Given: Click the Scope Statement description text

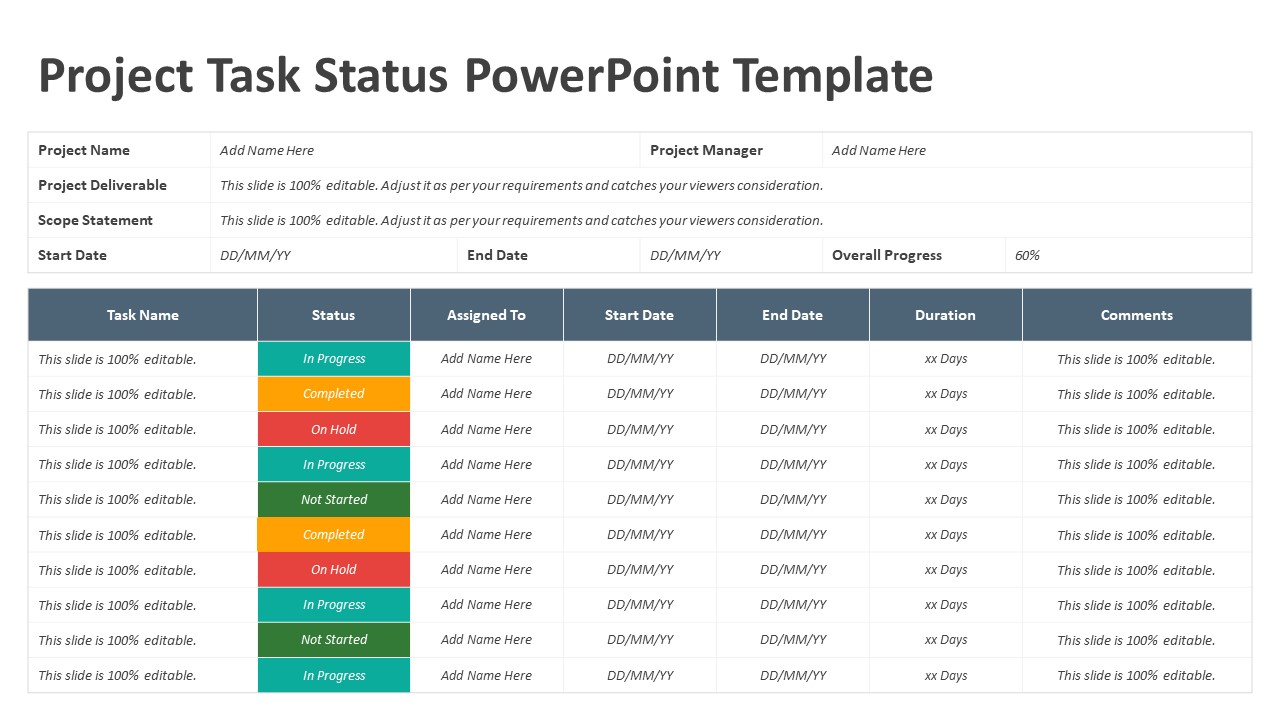Looking at the screenshot, I should [x=521, y=220].
